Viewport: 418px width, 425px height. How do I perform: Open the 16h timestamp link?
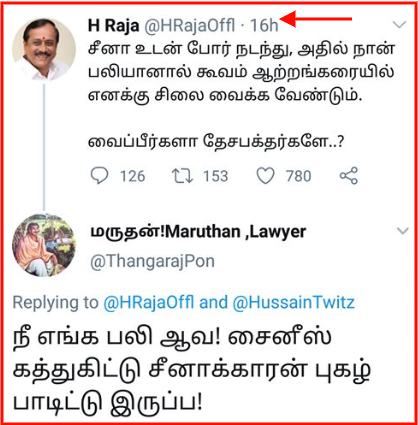click(x=264, y=25)
